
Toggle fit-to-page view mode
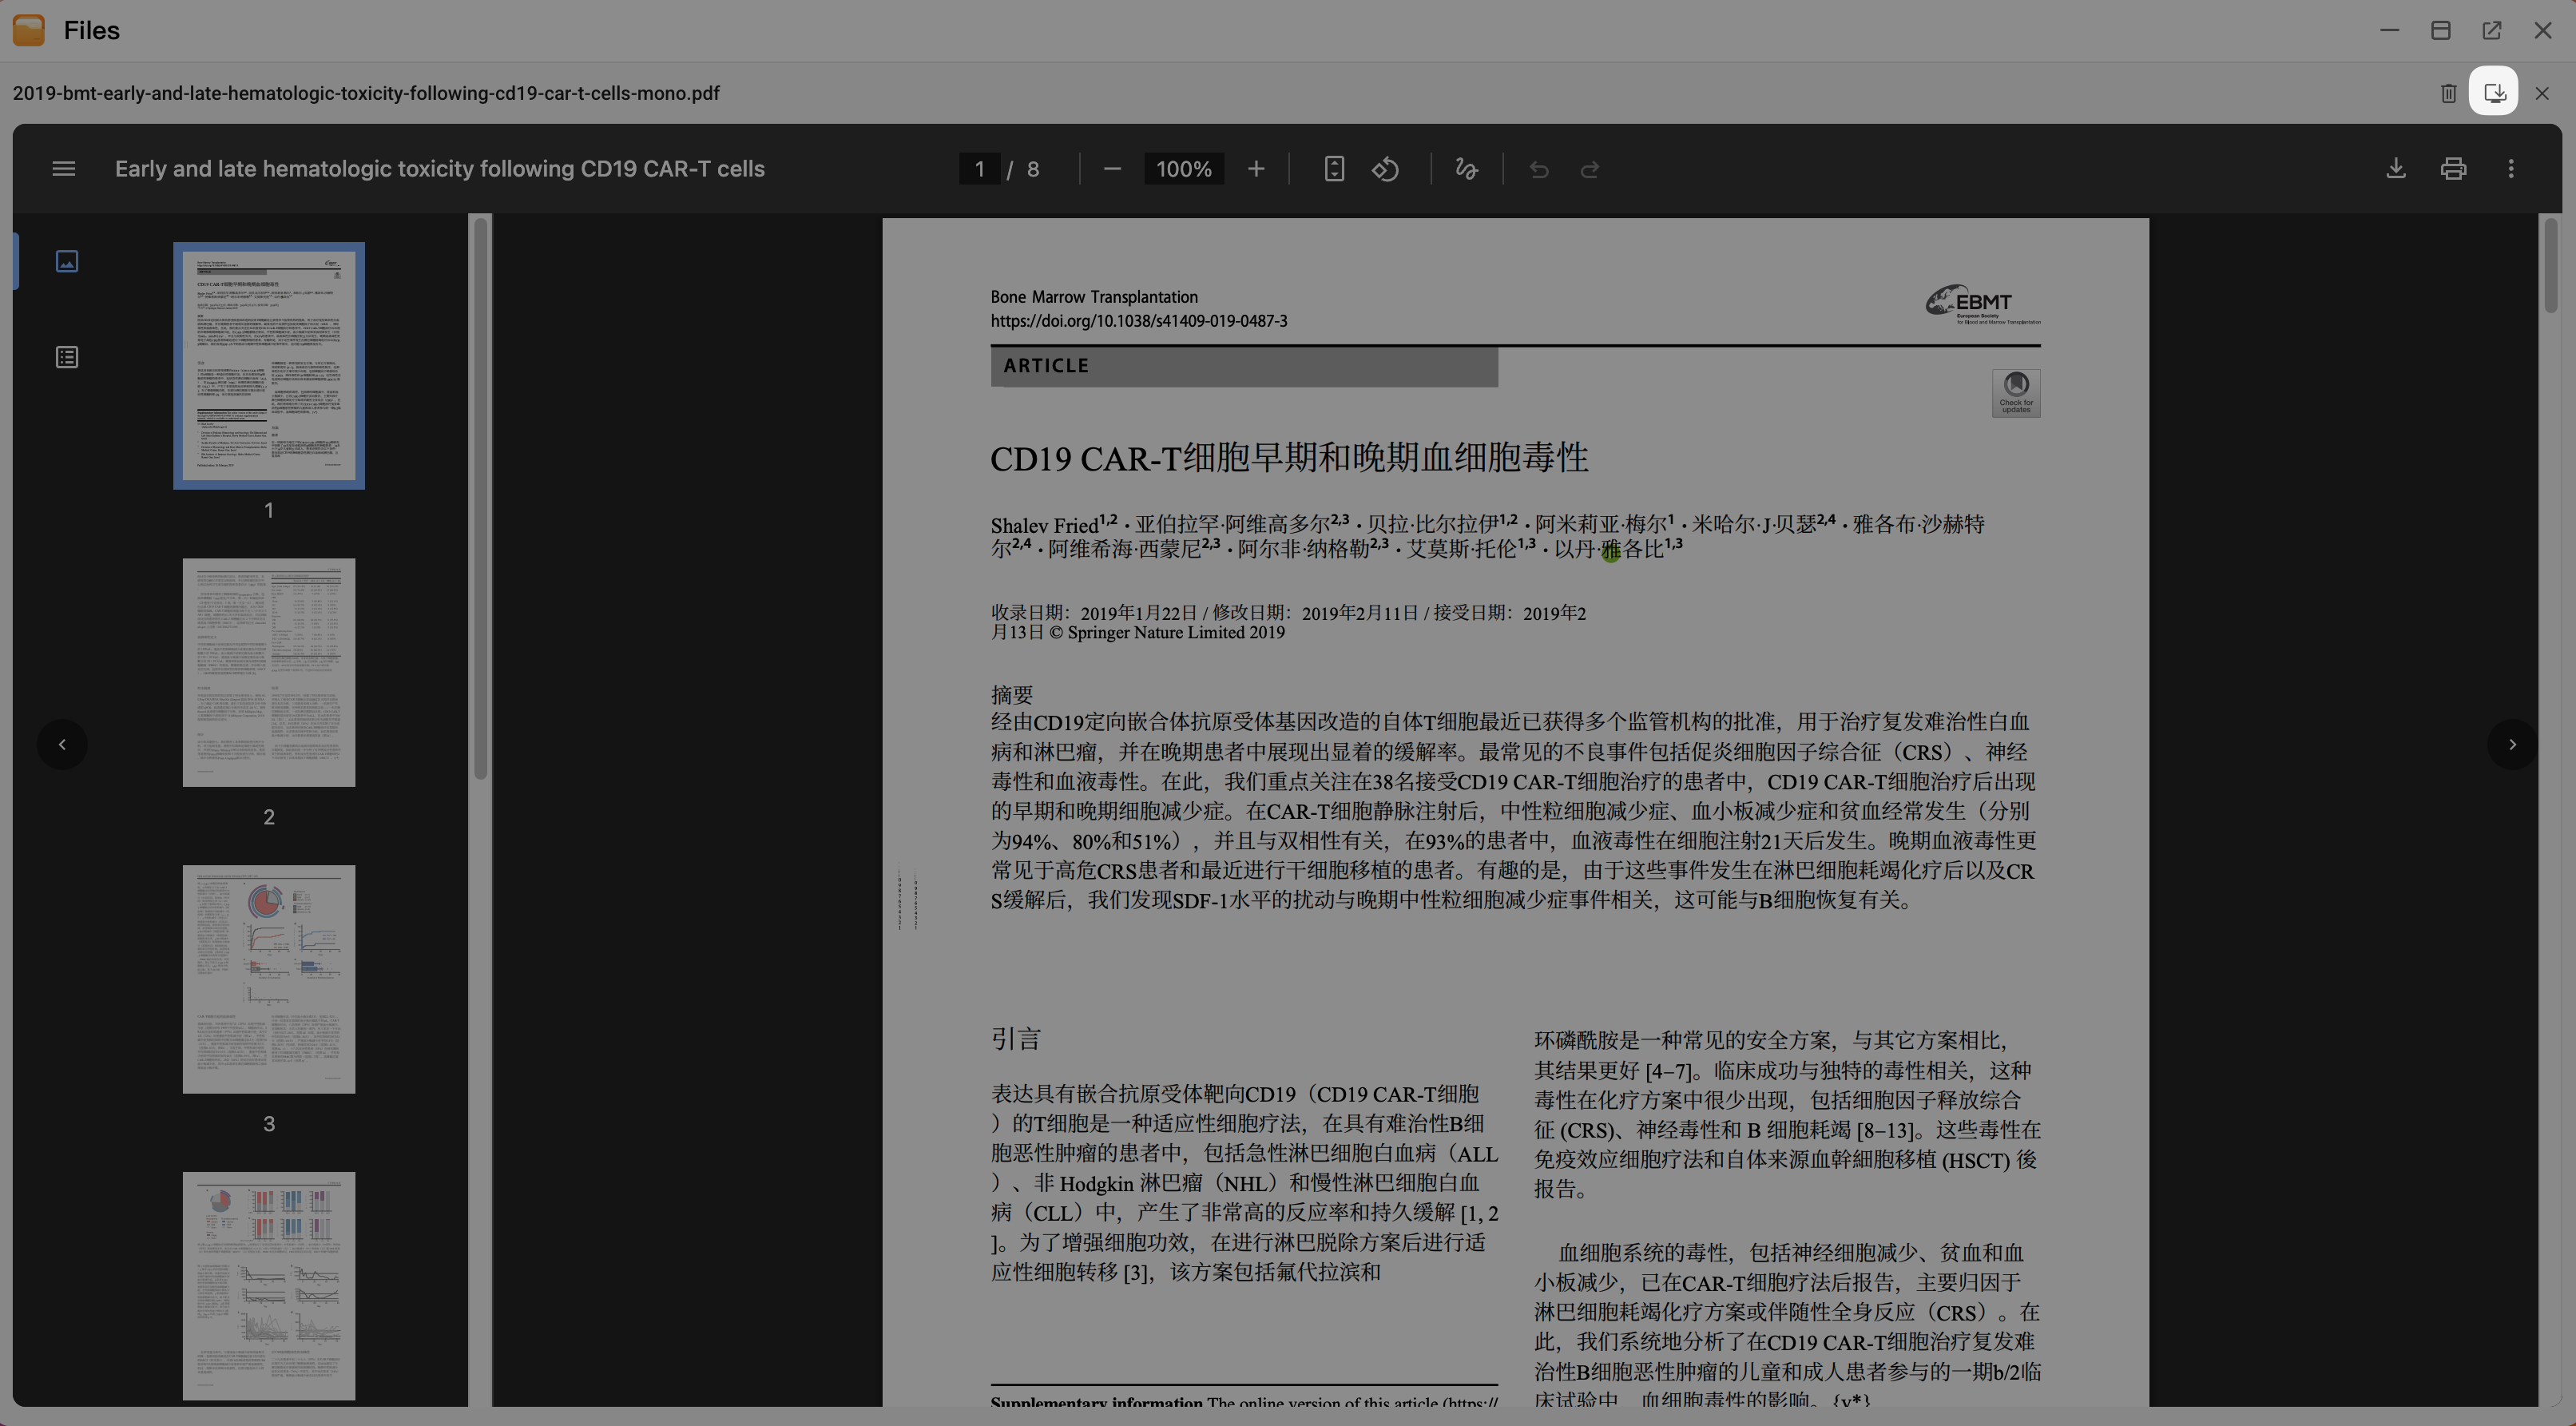[1334, 168]
